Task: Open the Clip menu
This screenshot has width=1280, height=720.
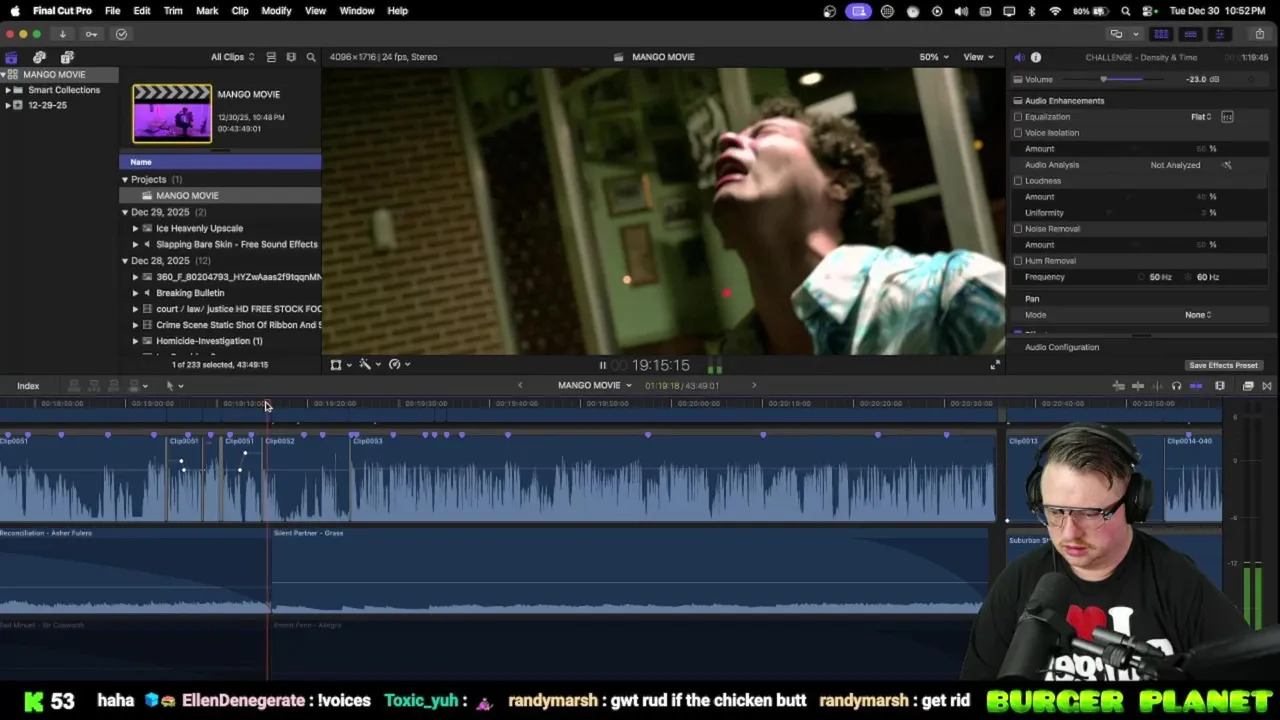Action: (x=240, y=11)
